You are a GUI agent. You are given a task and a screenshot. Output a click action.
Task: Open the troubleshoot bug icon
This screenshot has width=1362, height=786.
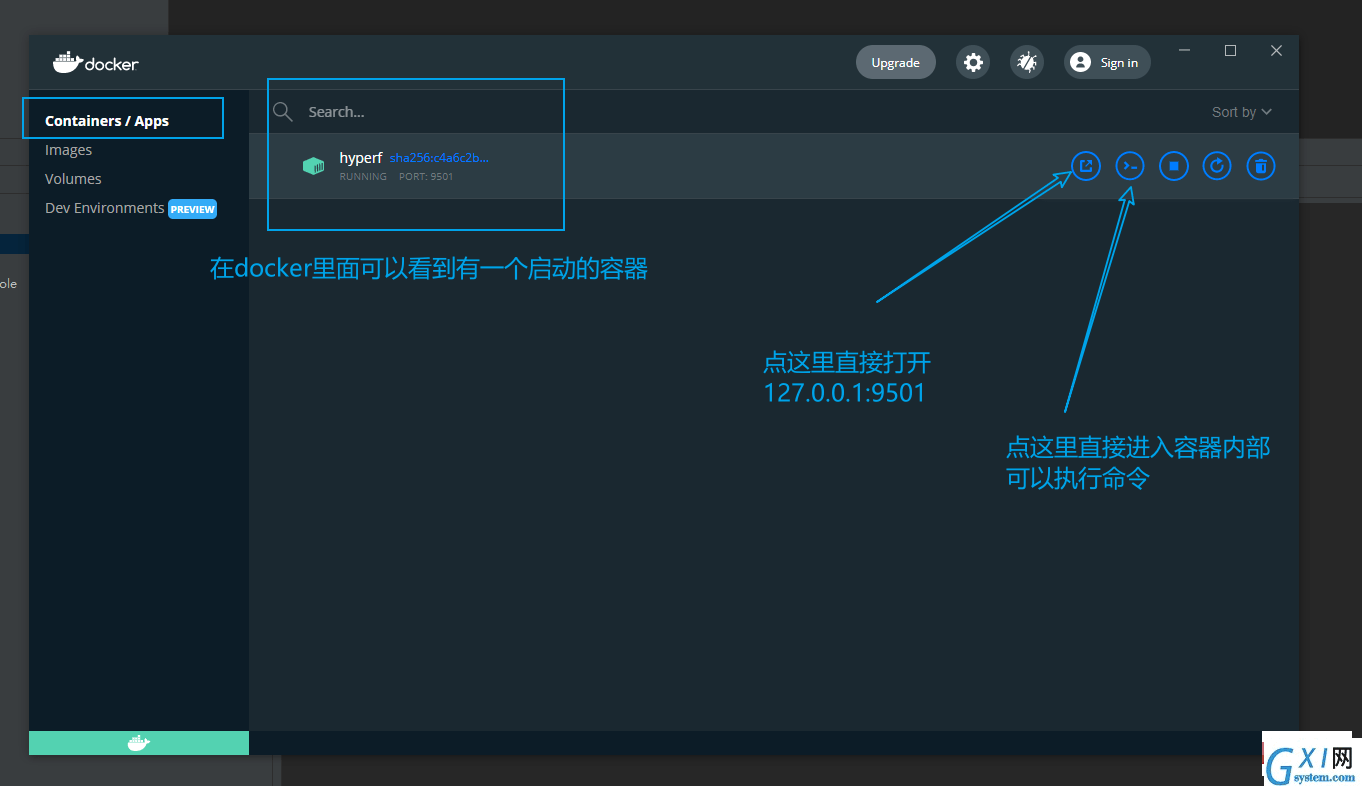pyautogui.click(x=1027, y=62)
